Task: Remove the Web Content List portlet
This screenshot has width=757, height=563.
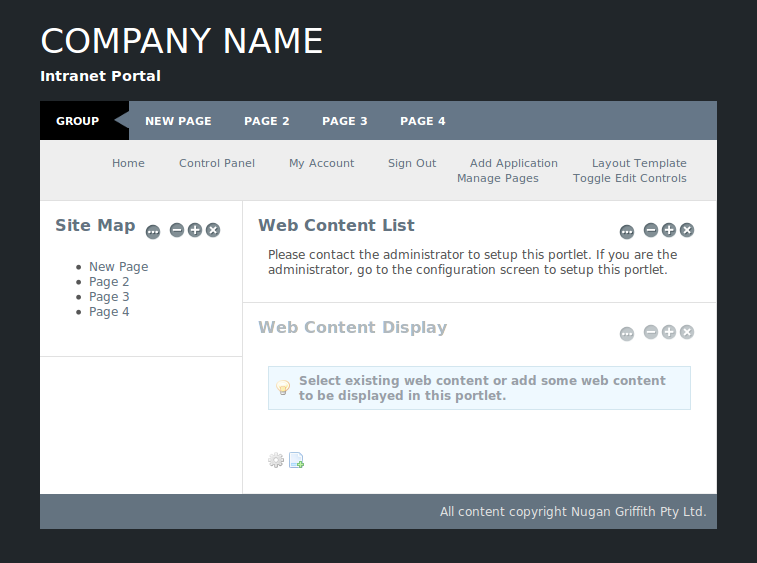Action: tap(687, 230)
